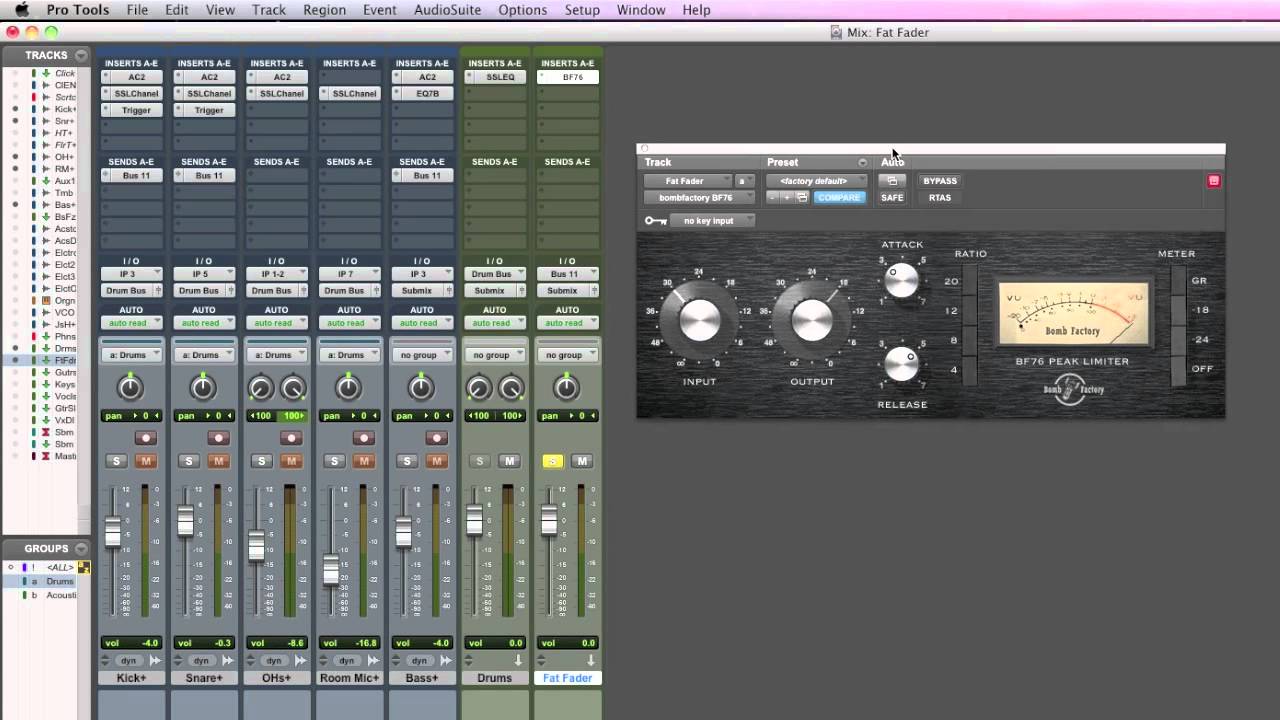Open the Tracks list dropdown menu

coord(81,55)
